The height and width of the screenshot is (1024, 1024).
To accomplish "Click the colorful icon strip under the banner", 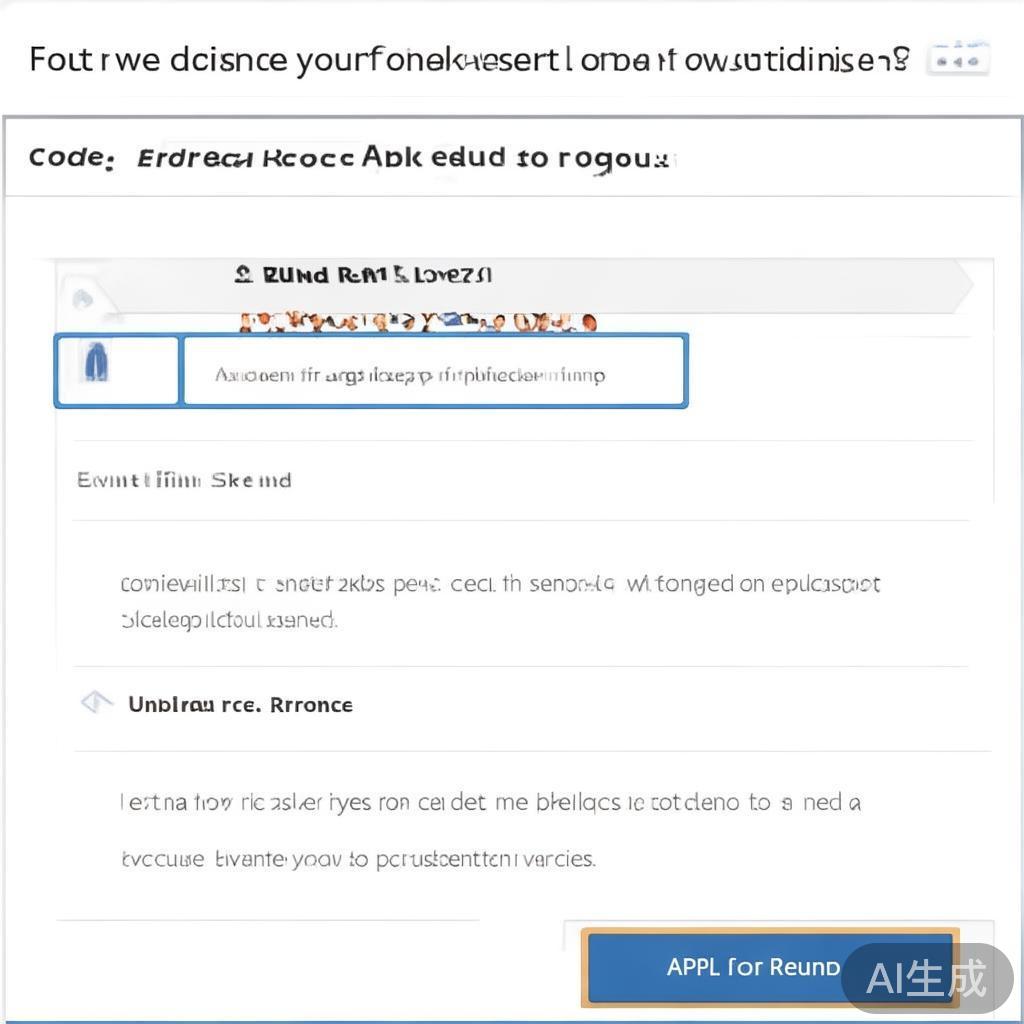I will [x=418, y=322].
